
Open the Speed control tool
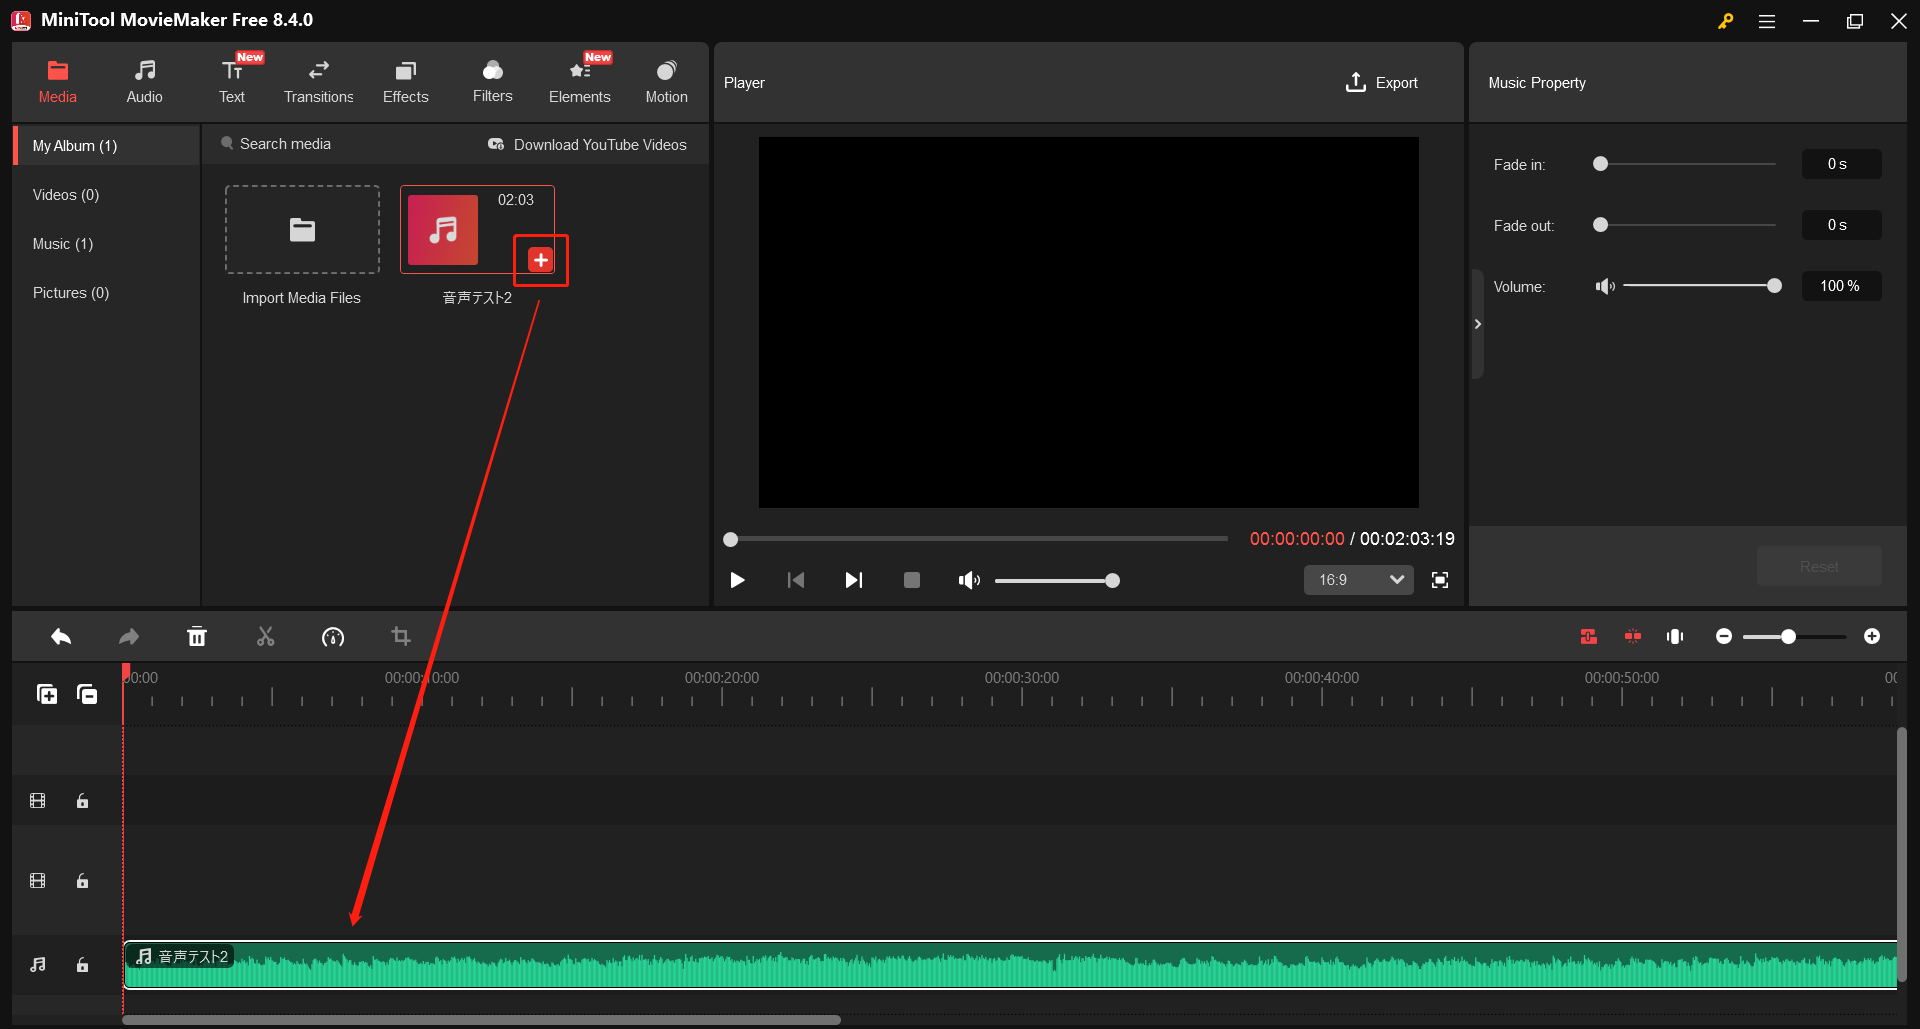(333, 636)
